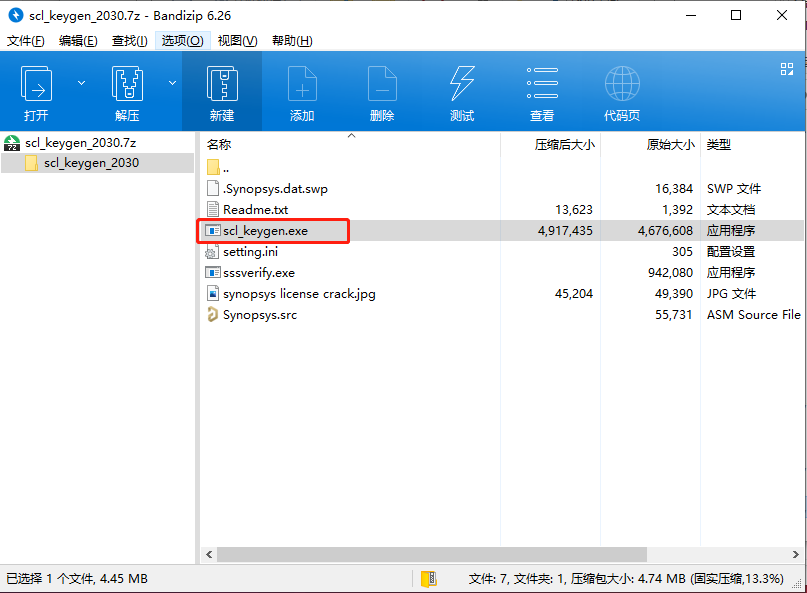The width and height of the screenshot is (807, 593).
Task: Click the synopsys license crack.jpg image icon
Action: coord(213,293)
